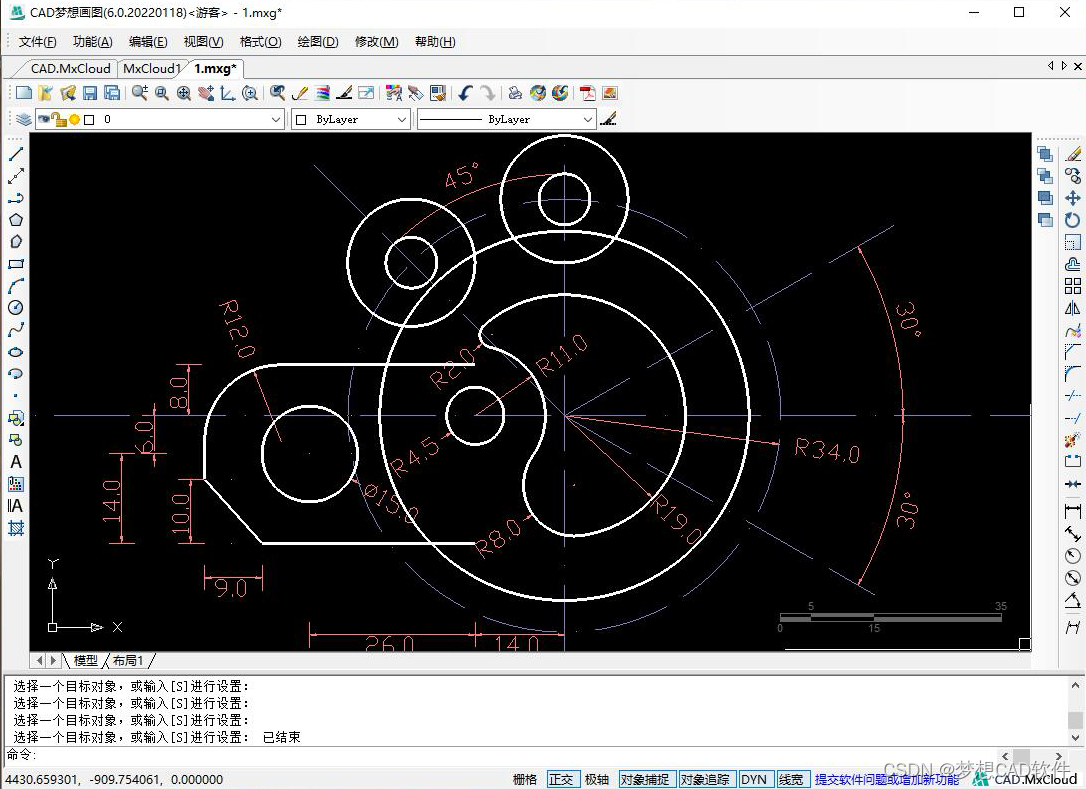Click 提交软件问题或增加新功能 link

pyautogui.click(x=887, y=779)
